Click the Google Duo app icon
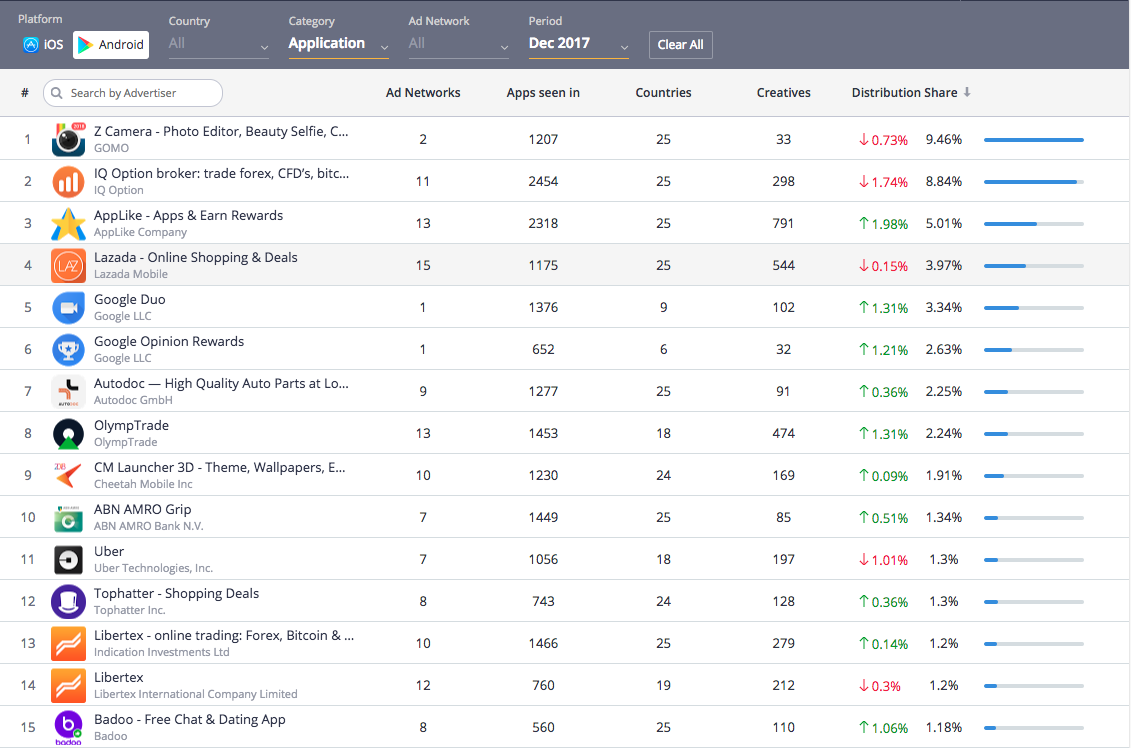The height and width of the screenshot is (748, 1131). pos(69,307)
